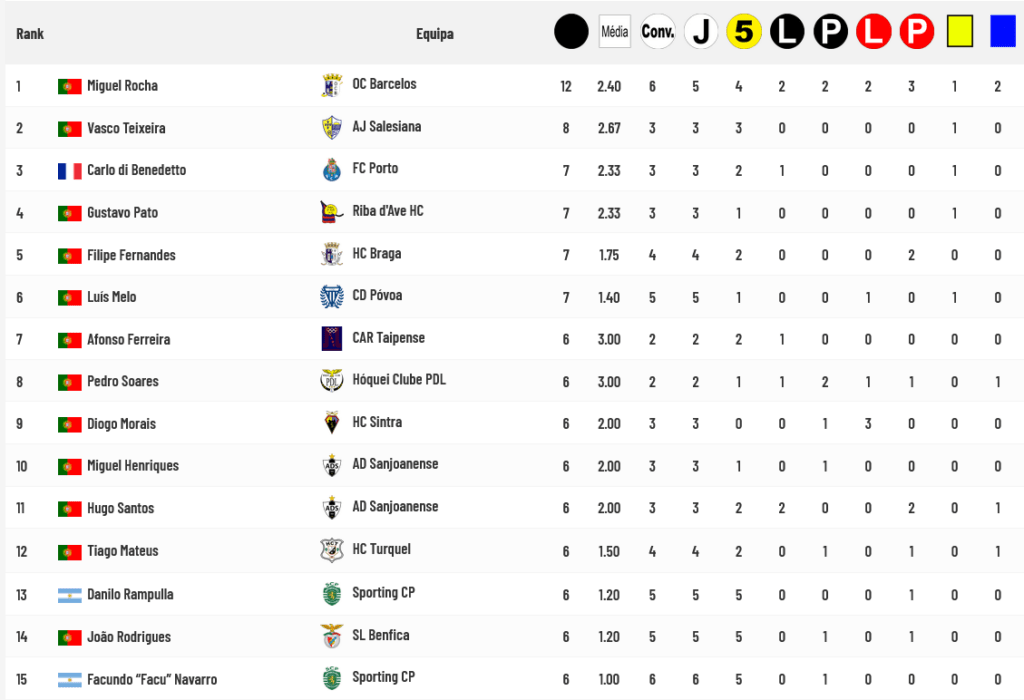Click the Conv. column header icon
Image resolution: width=1024 pixels, height=700 pixels.
pyautogui.click(x=658, y=33)
